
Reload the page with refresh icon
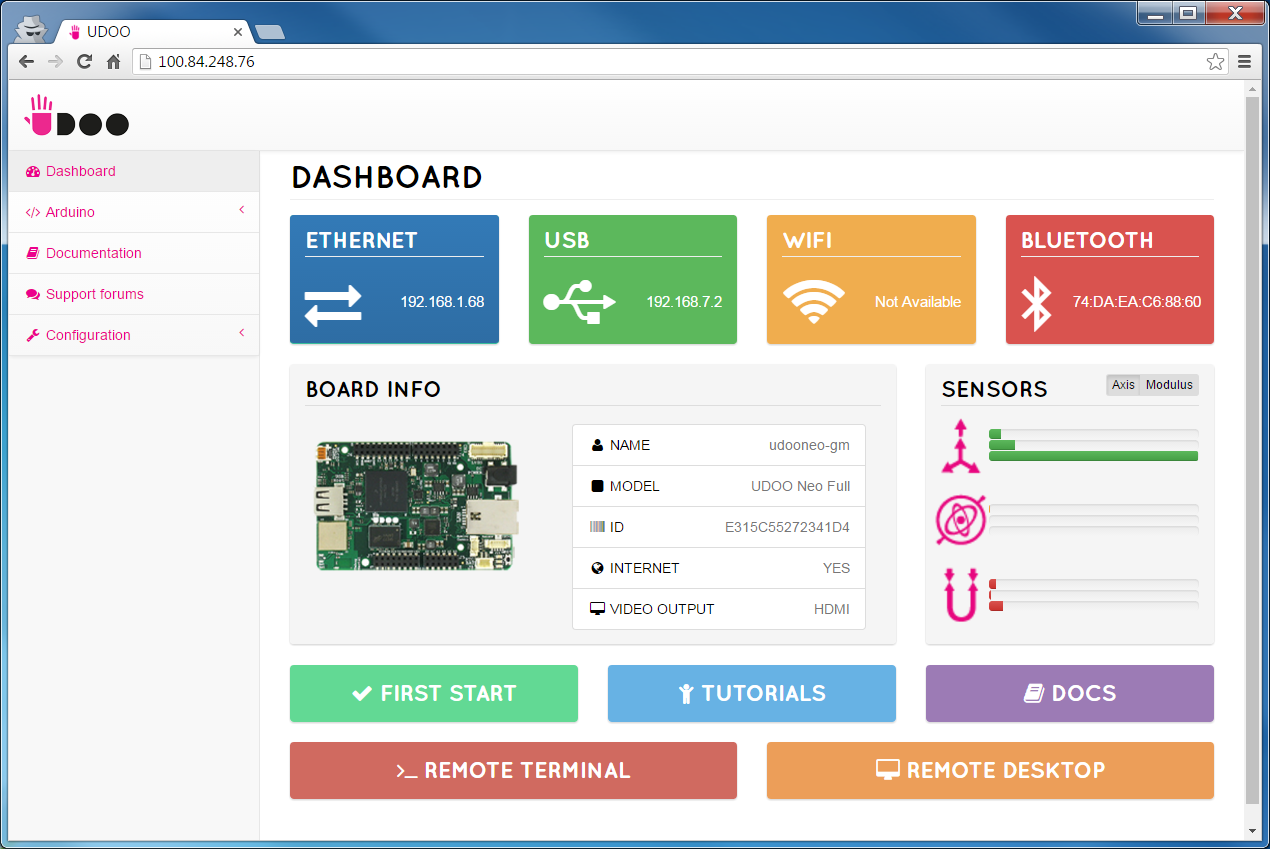pos(85,62)
